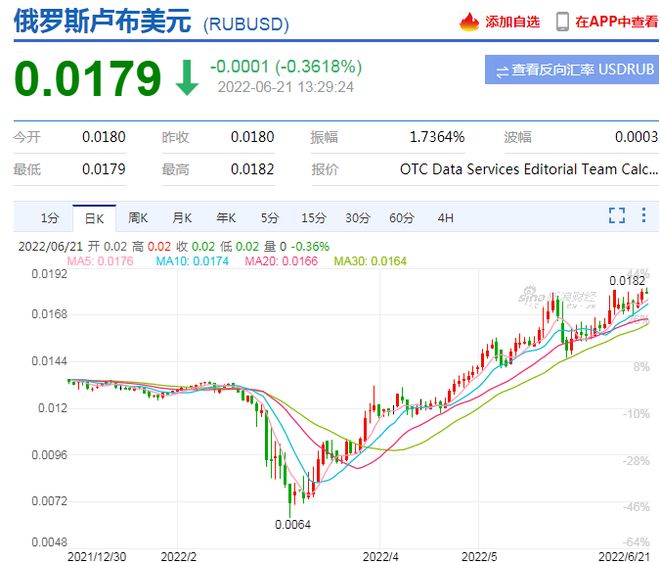Click 查看反向汇率 USDRUB button
The height and width of the screenshot is (563, 660).
point(572,69)
